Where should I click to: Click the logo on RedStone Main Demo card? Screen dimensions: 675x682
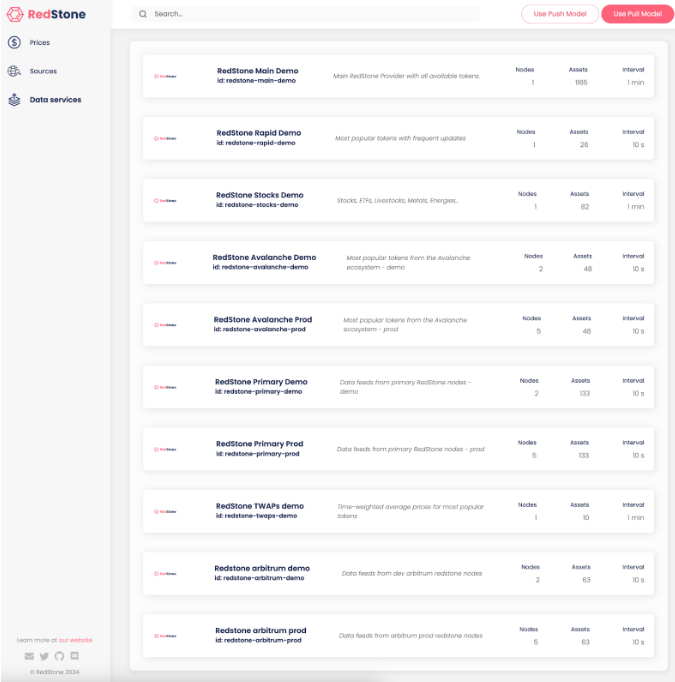[x=165, y=76]
